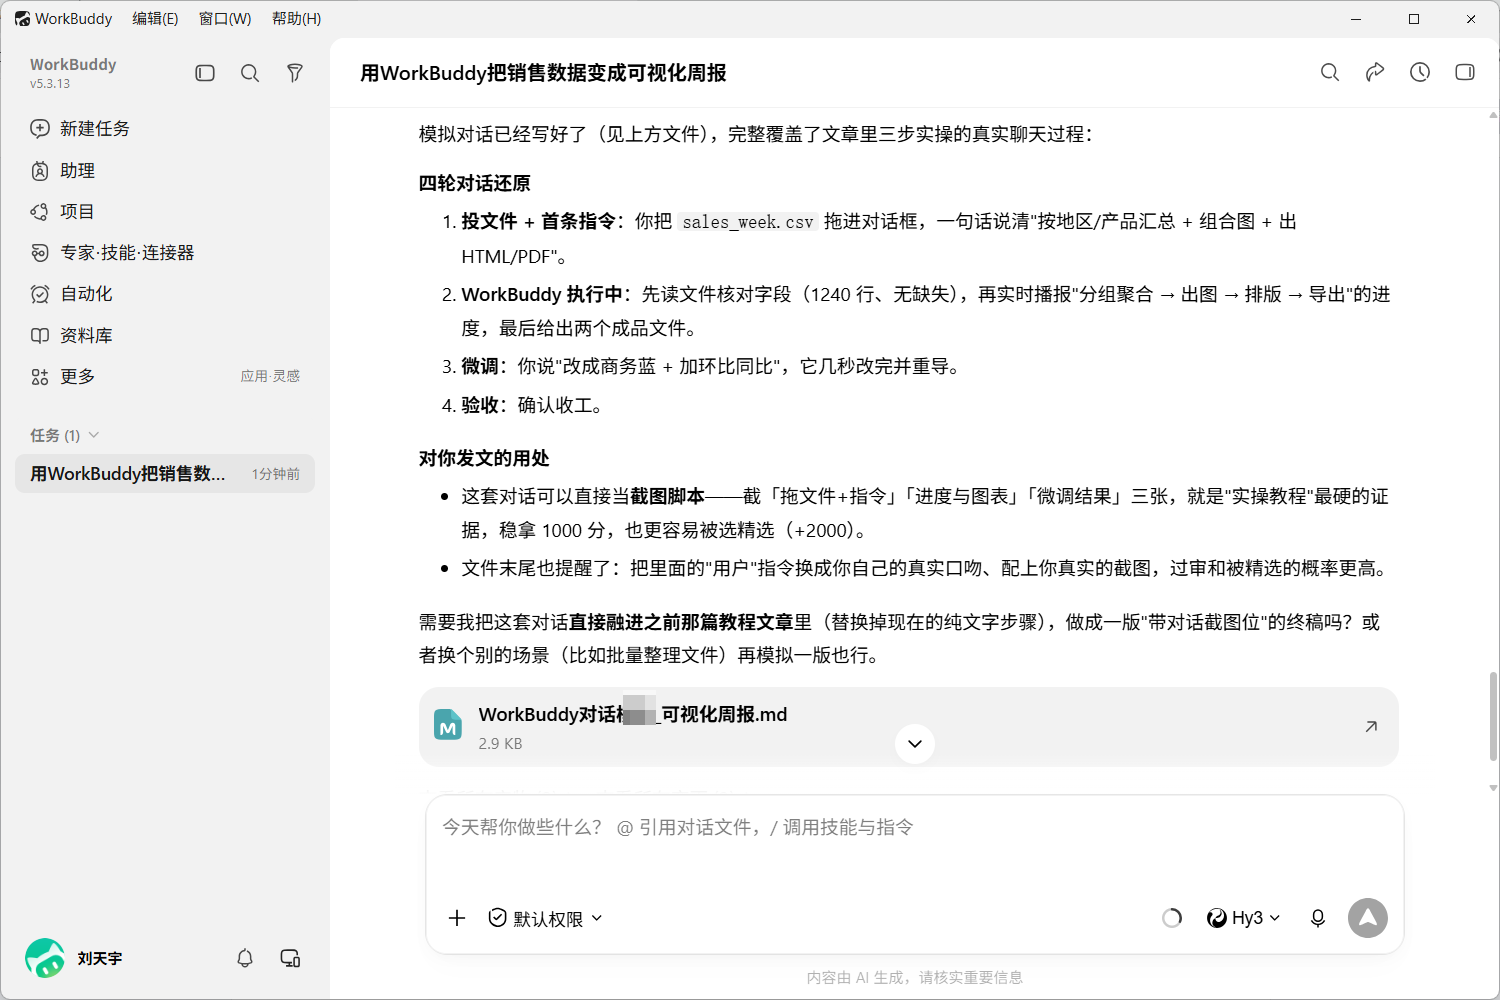Click the loading spinner icon

point(1172,918)
